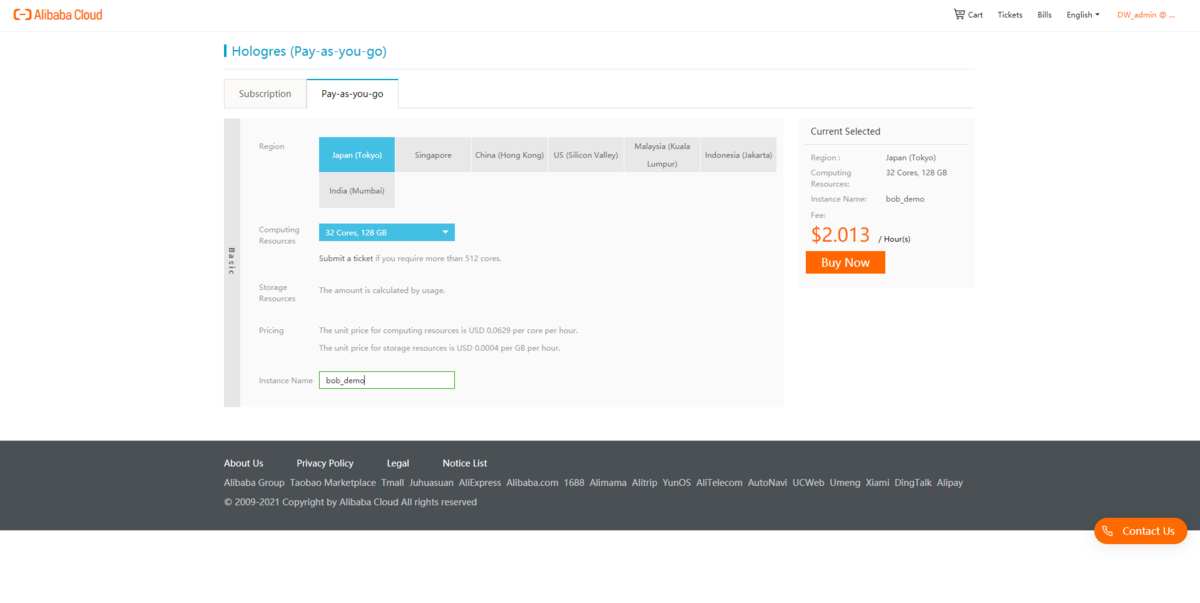Switch to the Subscription tab
Screen dimensions: 1200x603
click(x=265, y=94)
